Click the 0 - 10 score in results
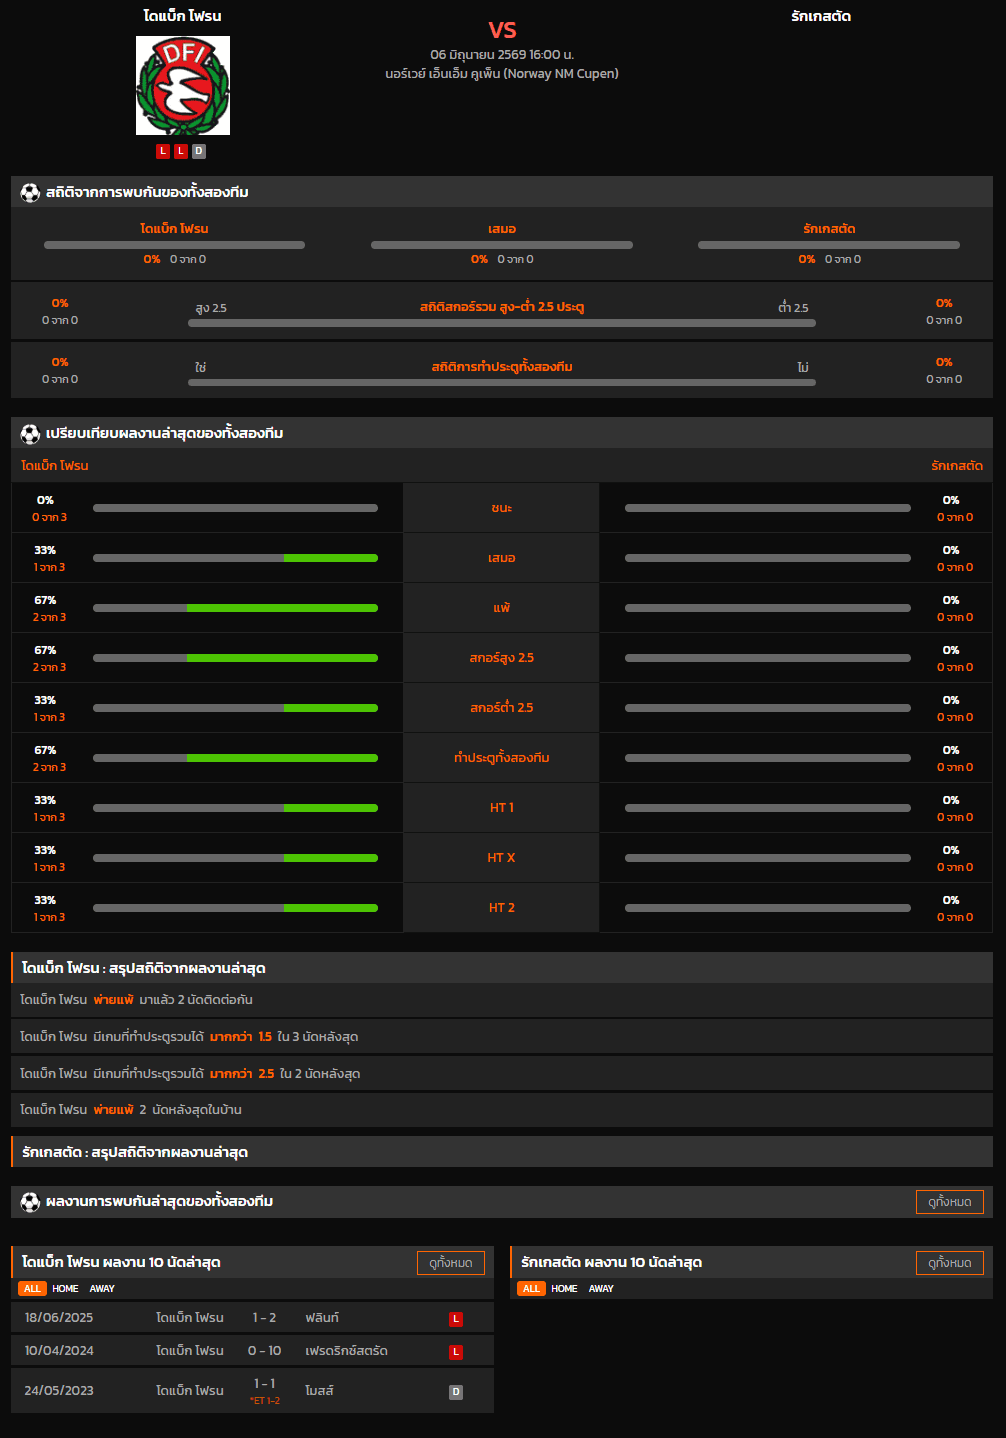The image size is (1006, 1438). 265,1351
